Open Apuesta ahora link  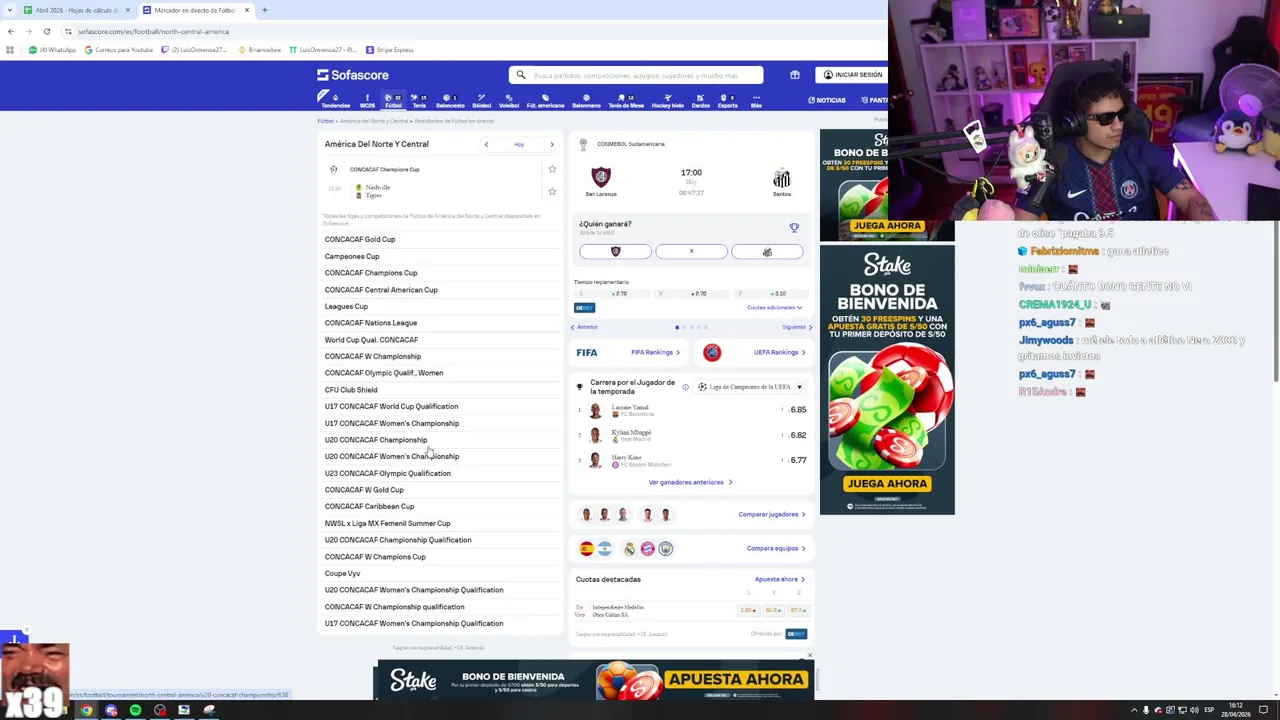(780, 579)
